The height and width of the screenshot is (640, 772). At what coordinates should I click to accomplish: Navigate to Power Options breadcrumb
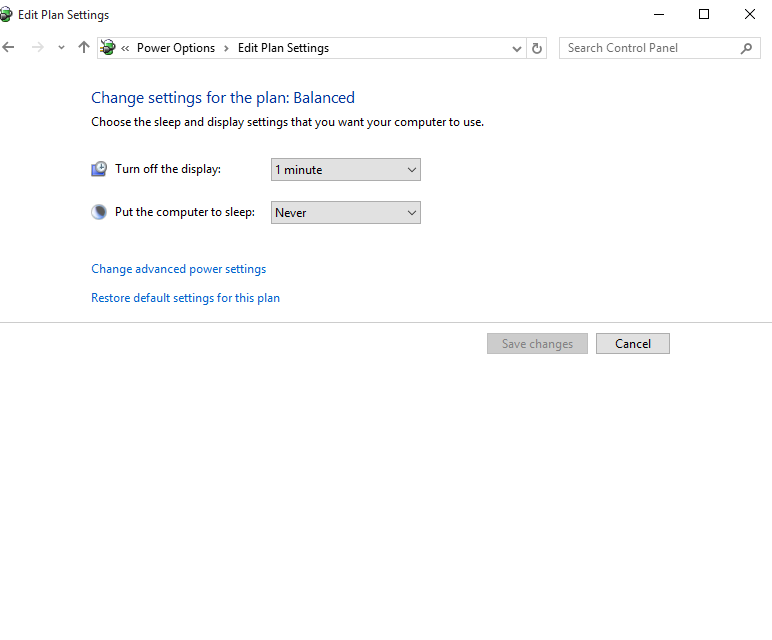(175, 48)
